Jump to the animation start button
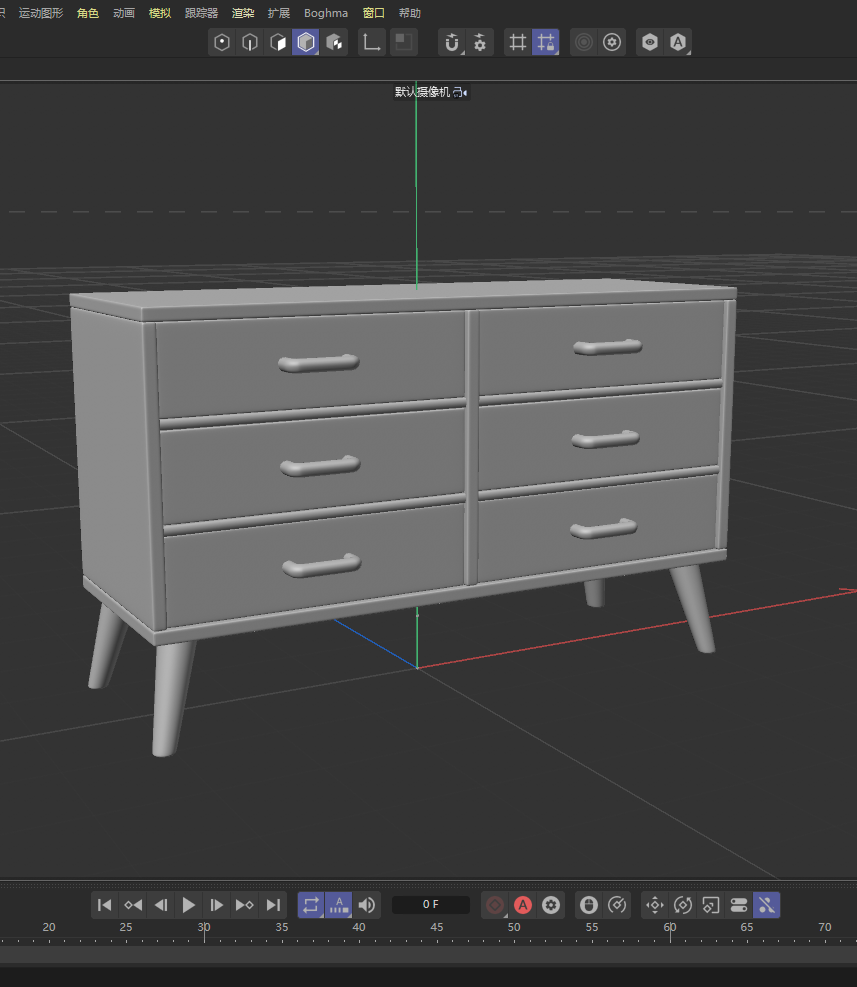 [105, 905]
